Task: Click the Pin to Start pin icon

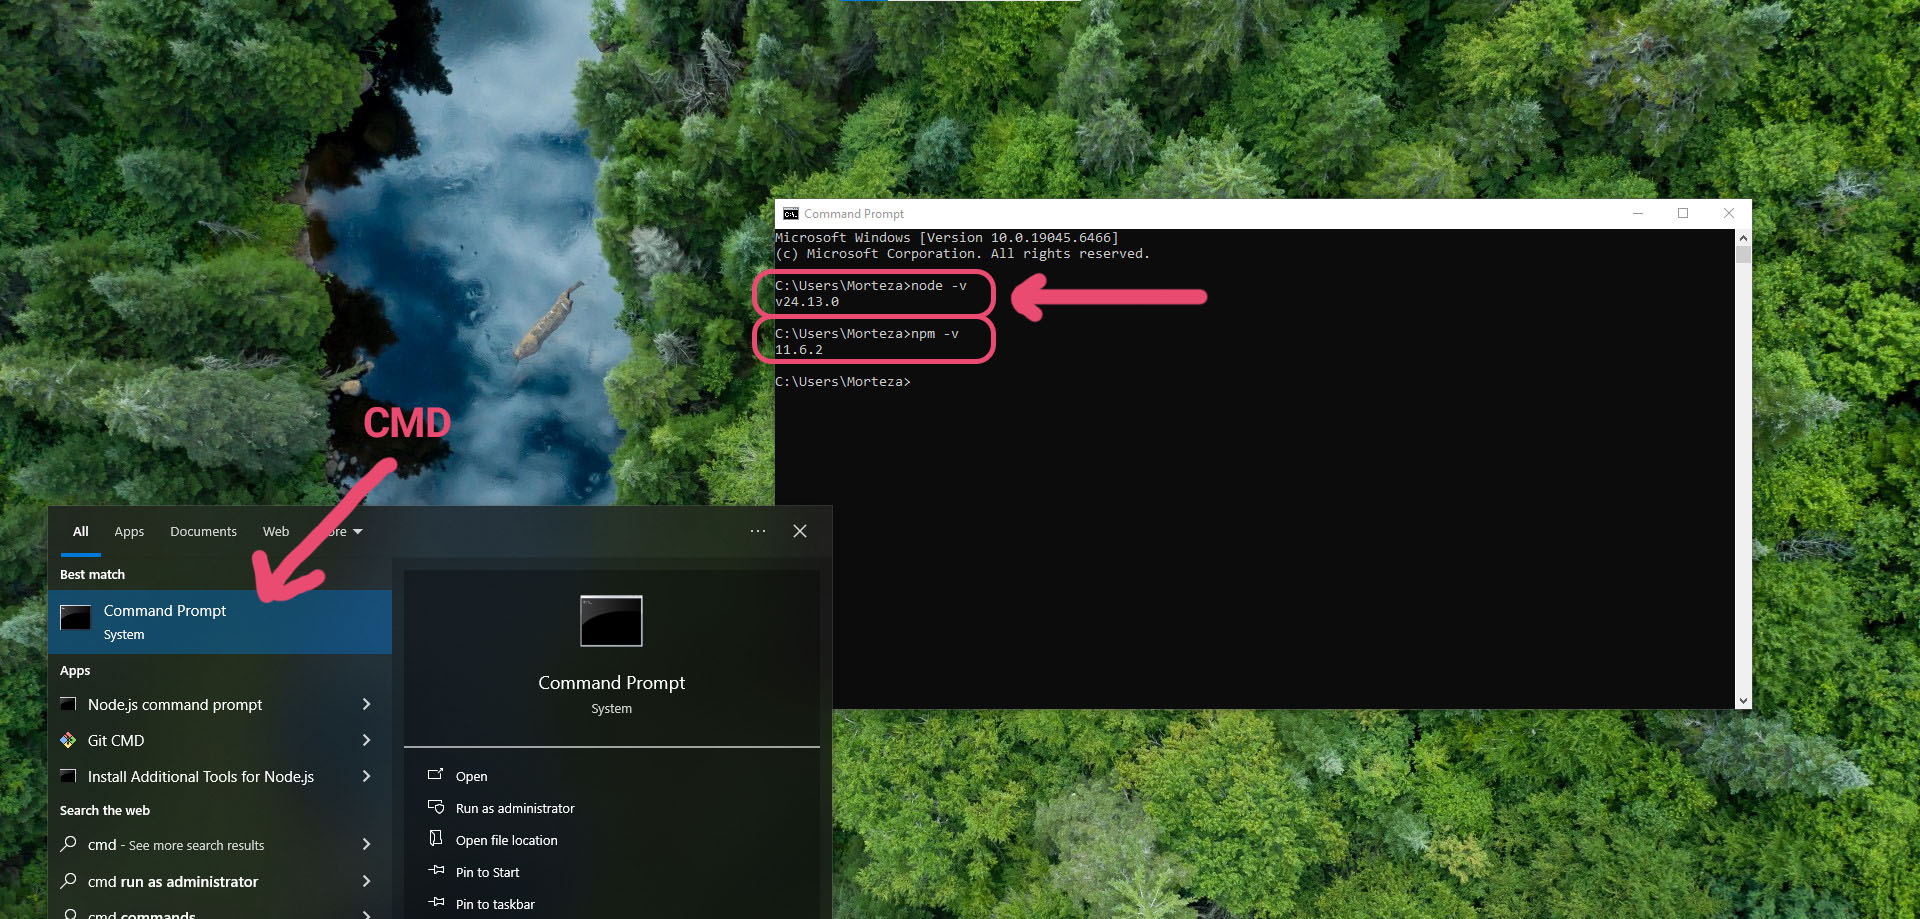Action: [436, 871]
